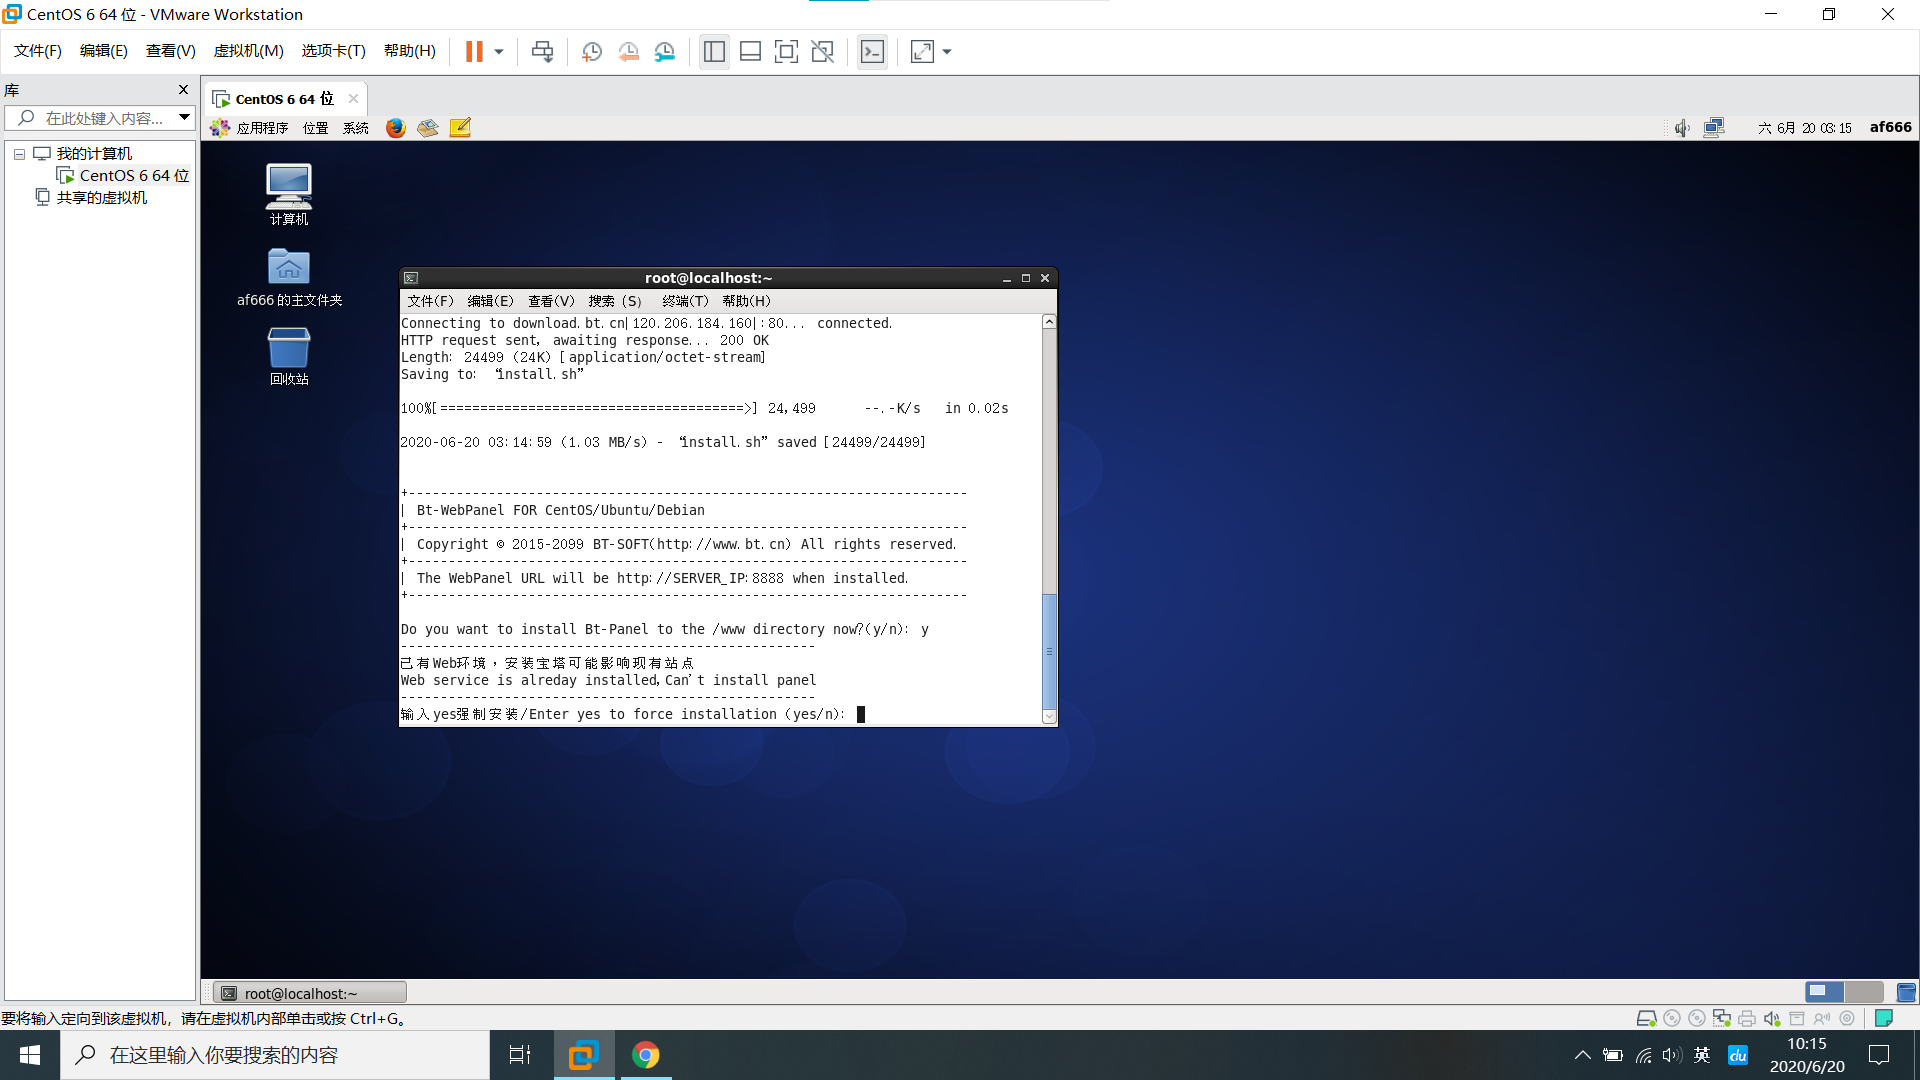Open VMware 帮助(H) menu
The height and width of the screenshot is (1080, 1920).
pyautogui.click(x=410, y=51)
